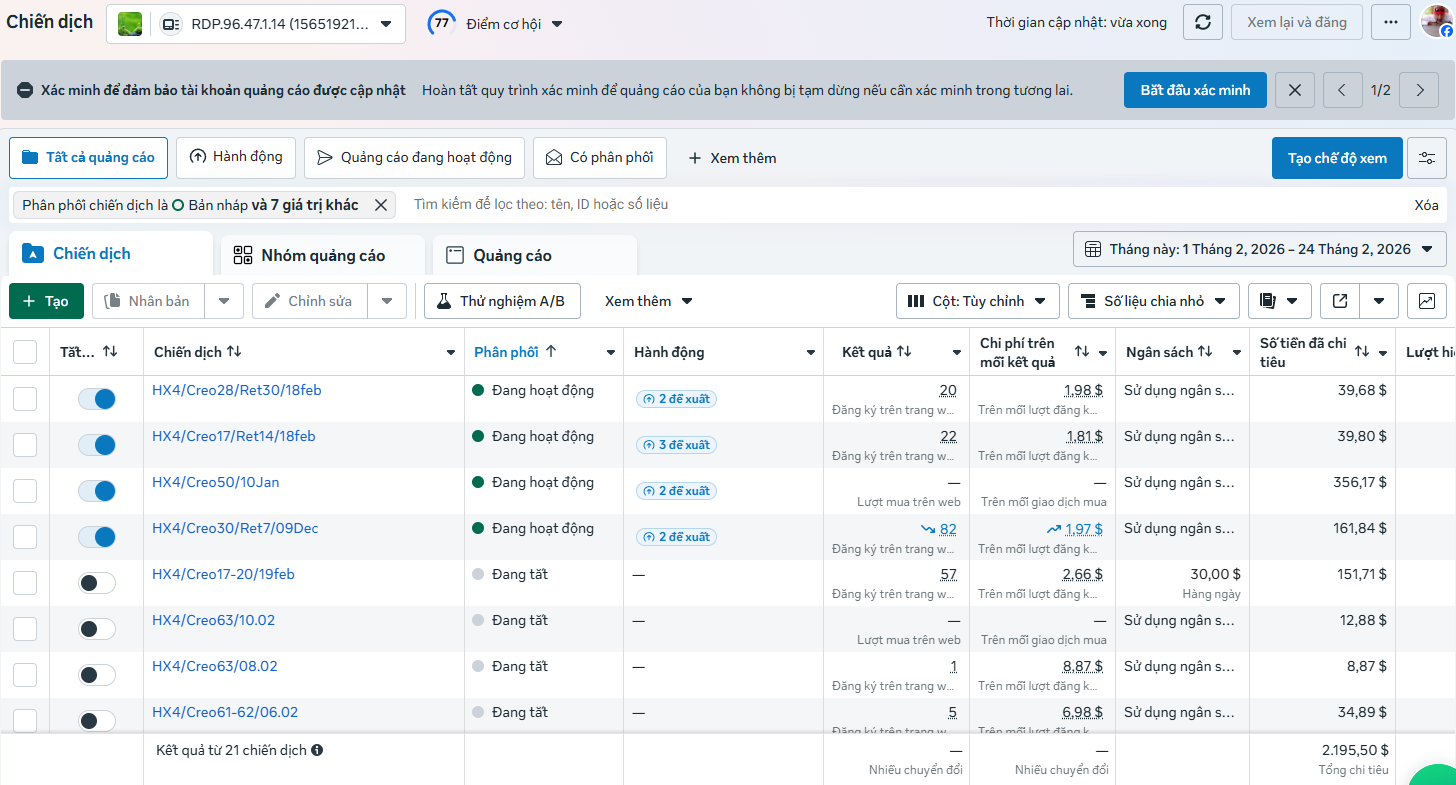Dismiss the verification banner with X
Screen dimensions: 1456x785
pos(1295,90)
